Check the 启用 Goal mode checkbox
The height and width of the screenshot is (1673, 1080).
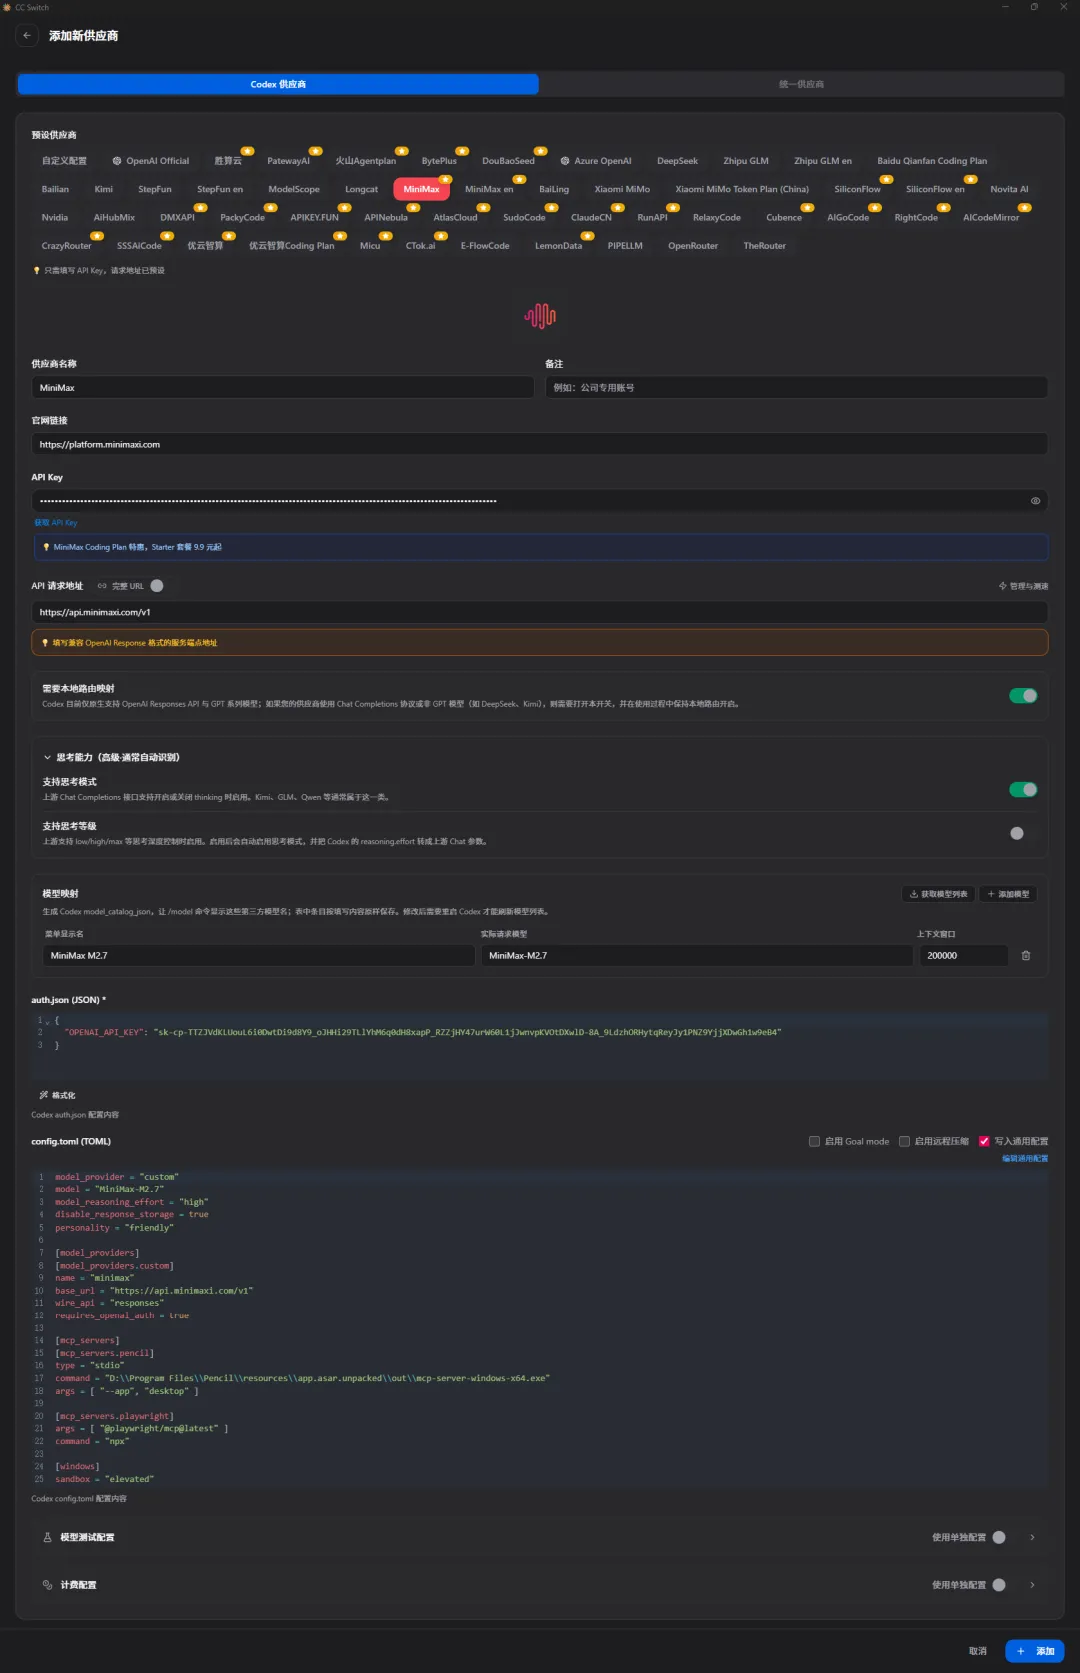814,1141
